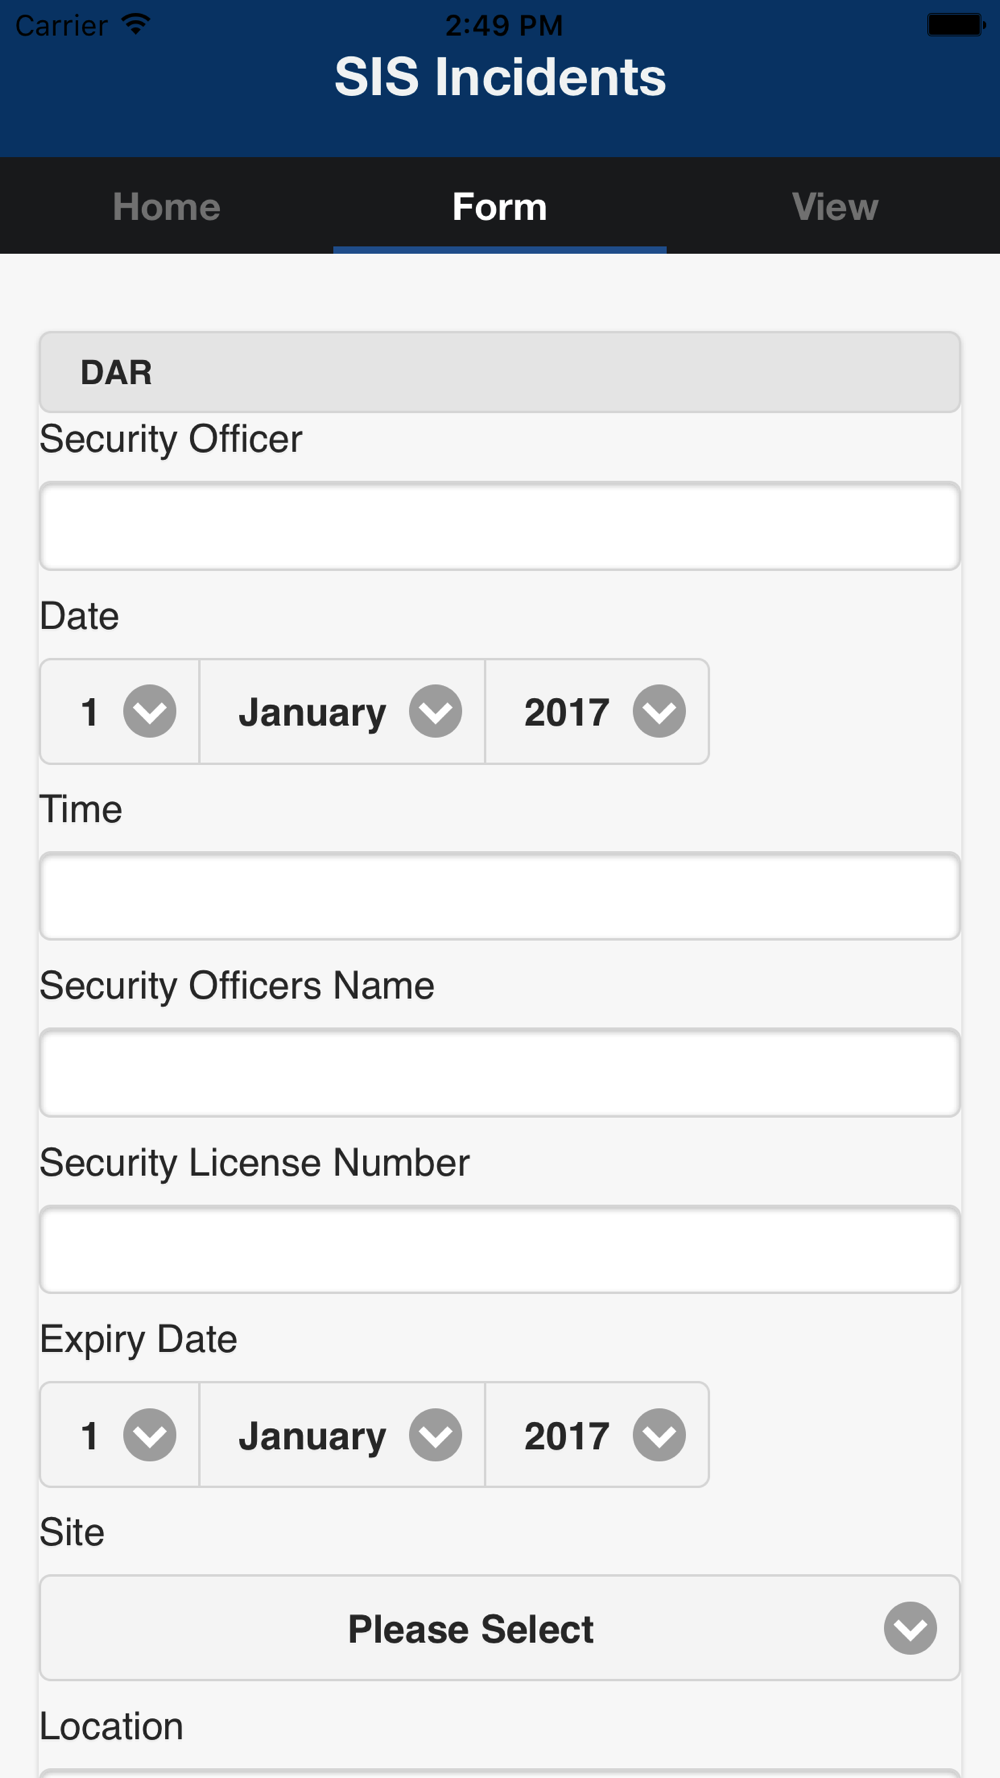This screenshot has height=1778, width=1000.
Task: Switch to the View tab
Action: click(x=834, y=206)
